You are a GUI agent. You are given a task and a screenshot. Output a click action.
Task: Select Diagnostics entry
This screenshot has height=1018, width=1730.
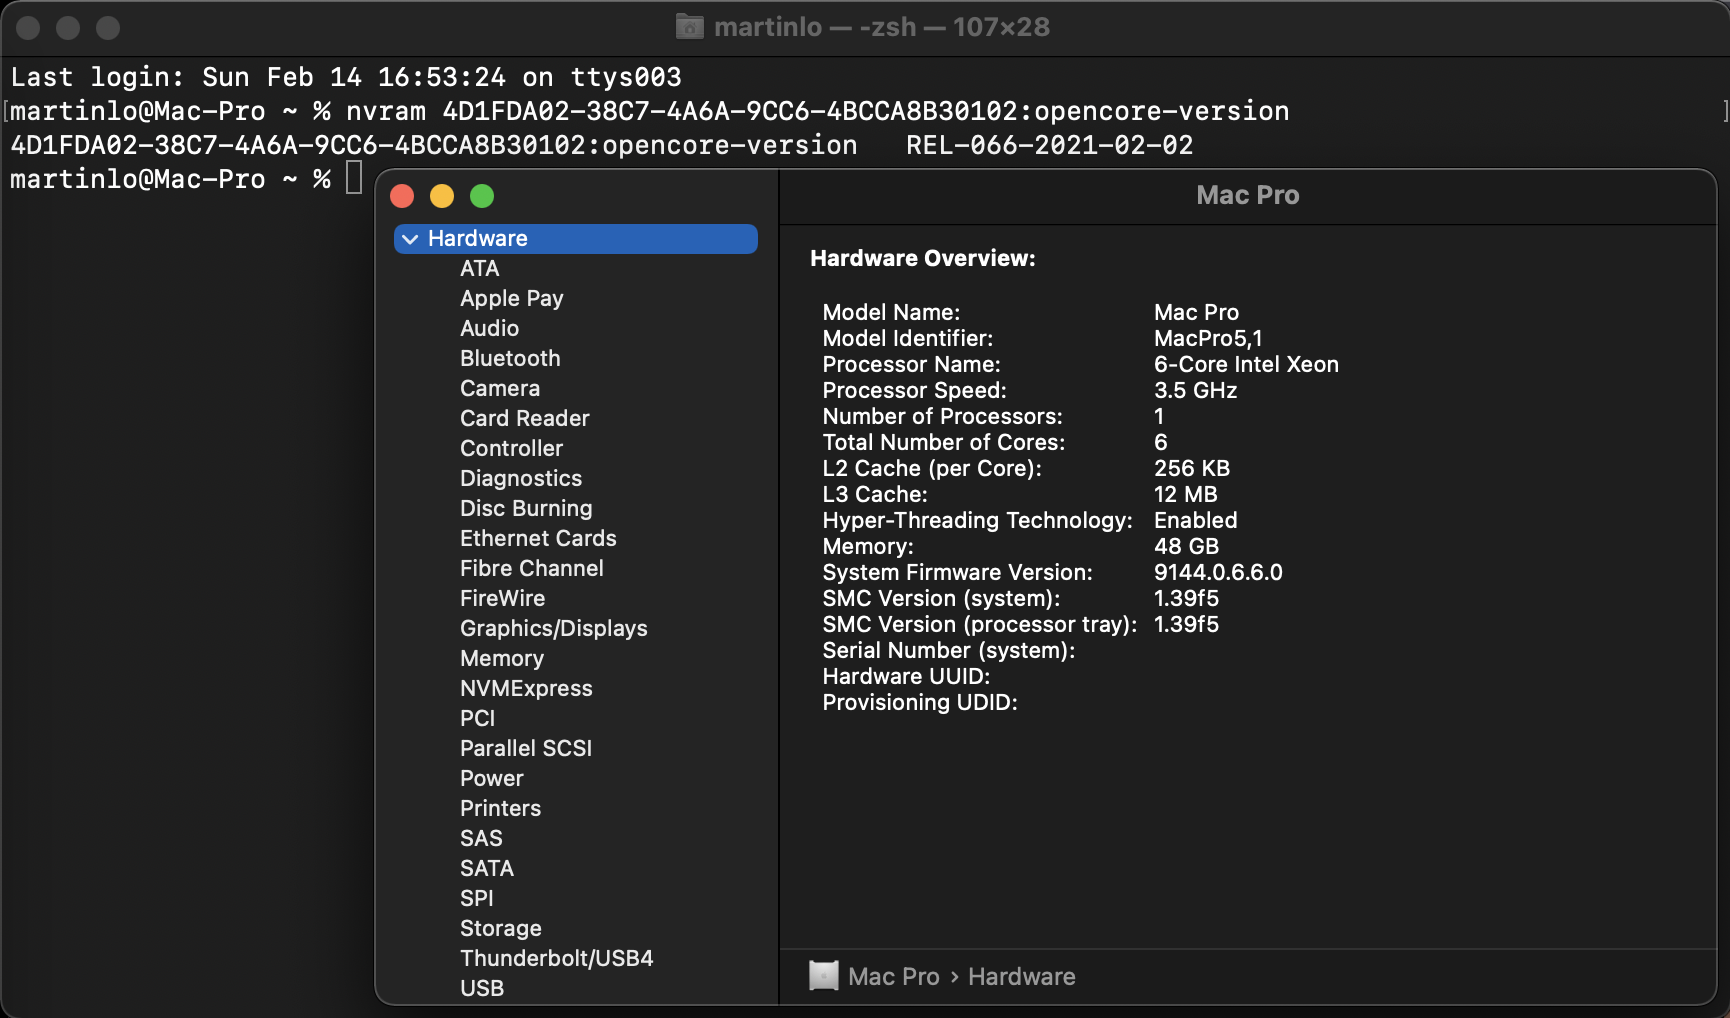point(520,479)
